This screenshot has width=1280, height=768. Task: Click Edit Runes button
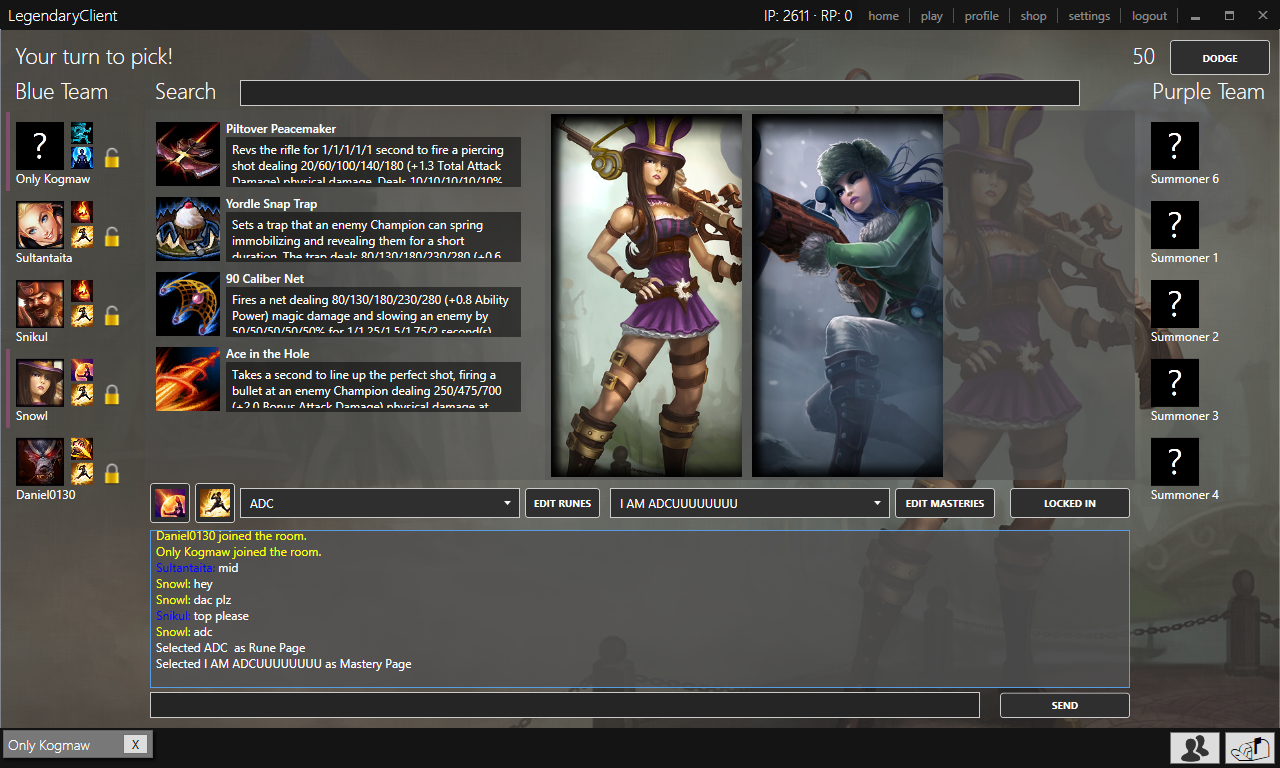click(562, 503)
